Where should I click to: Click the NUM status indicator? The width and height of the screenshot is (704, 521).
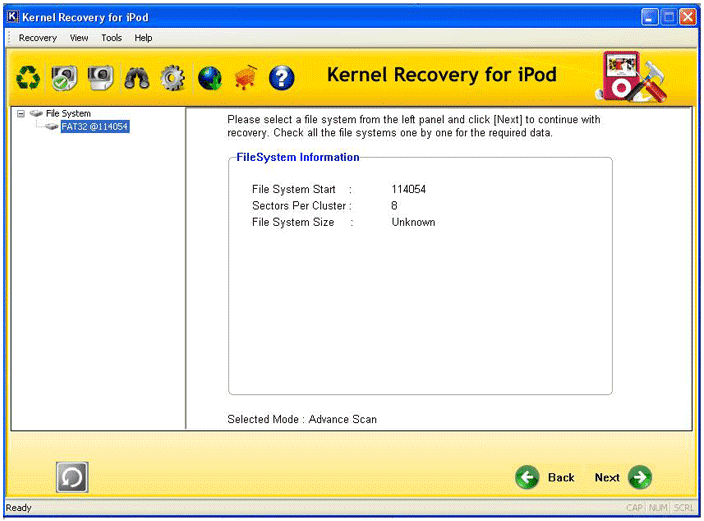pyautogui.click(x=658, y=508)
